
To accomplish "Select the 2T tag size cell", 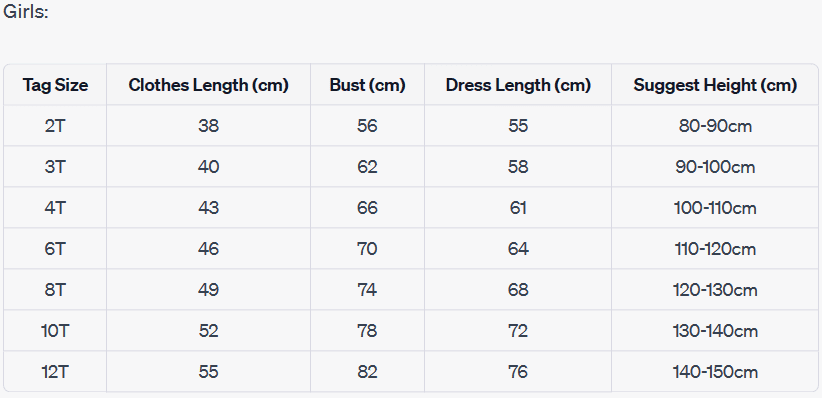I will pyautogui.click(x=55, y=126).
